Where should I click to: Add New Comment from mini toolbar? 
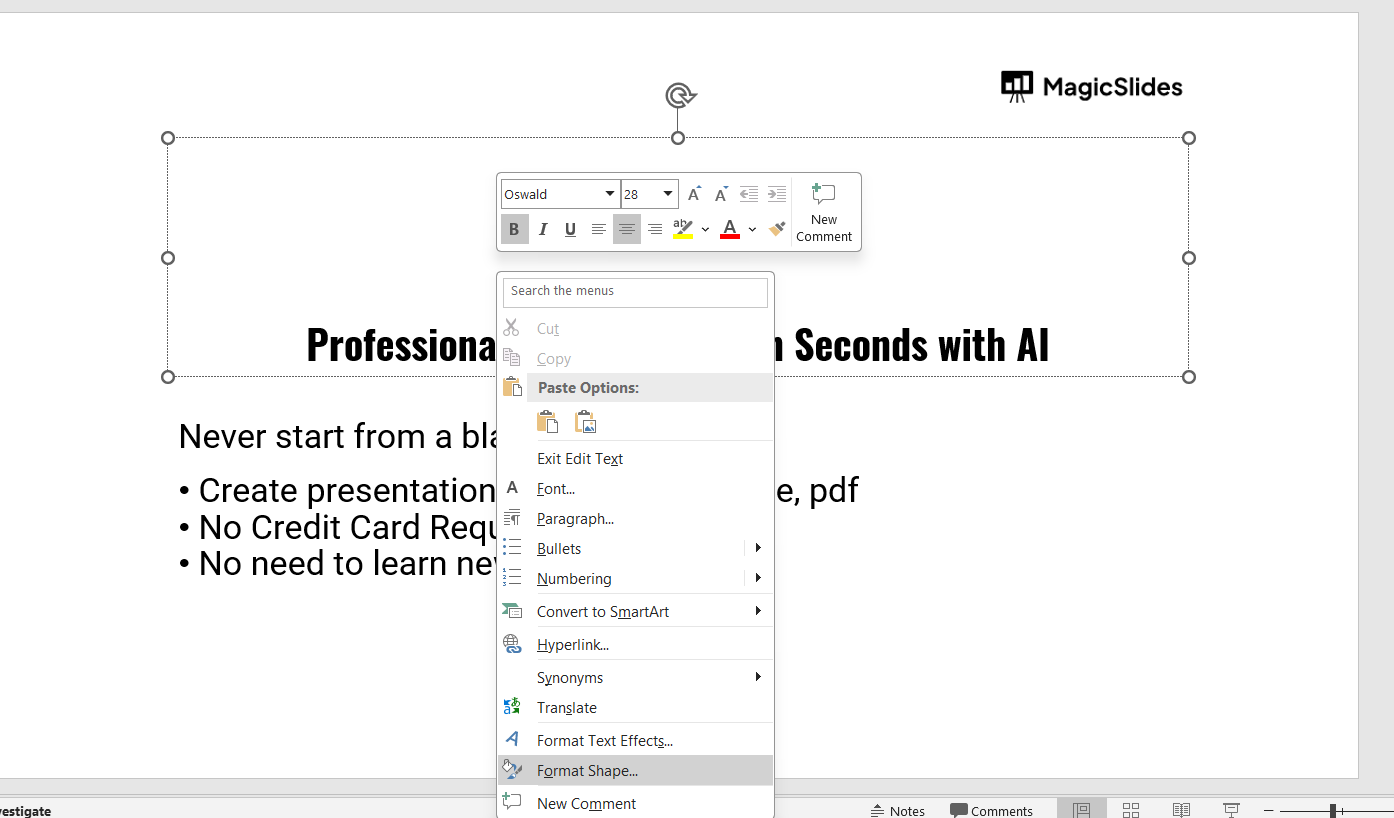tap(824, 213)
